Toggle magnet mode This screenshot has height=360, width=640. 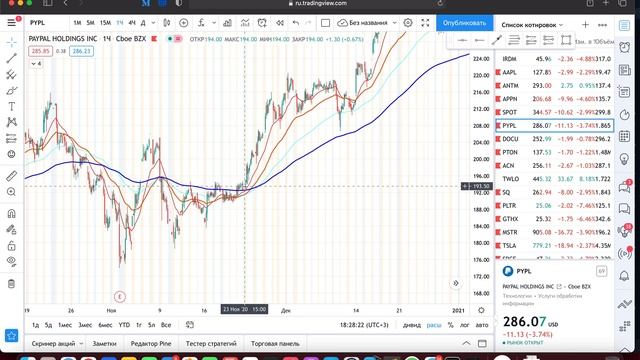coord(11,213)
